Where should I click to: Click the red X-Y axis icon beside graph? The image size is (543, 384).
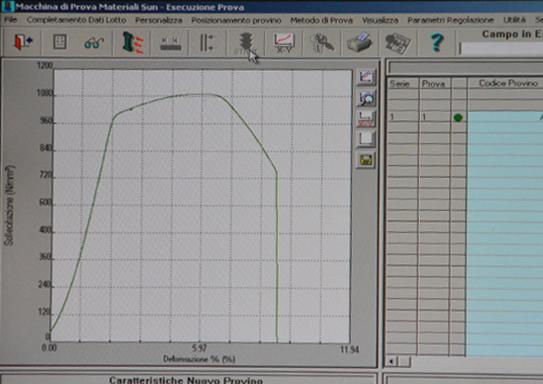pos(366,119)
